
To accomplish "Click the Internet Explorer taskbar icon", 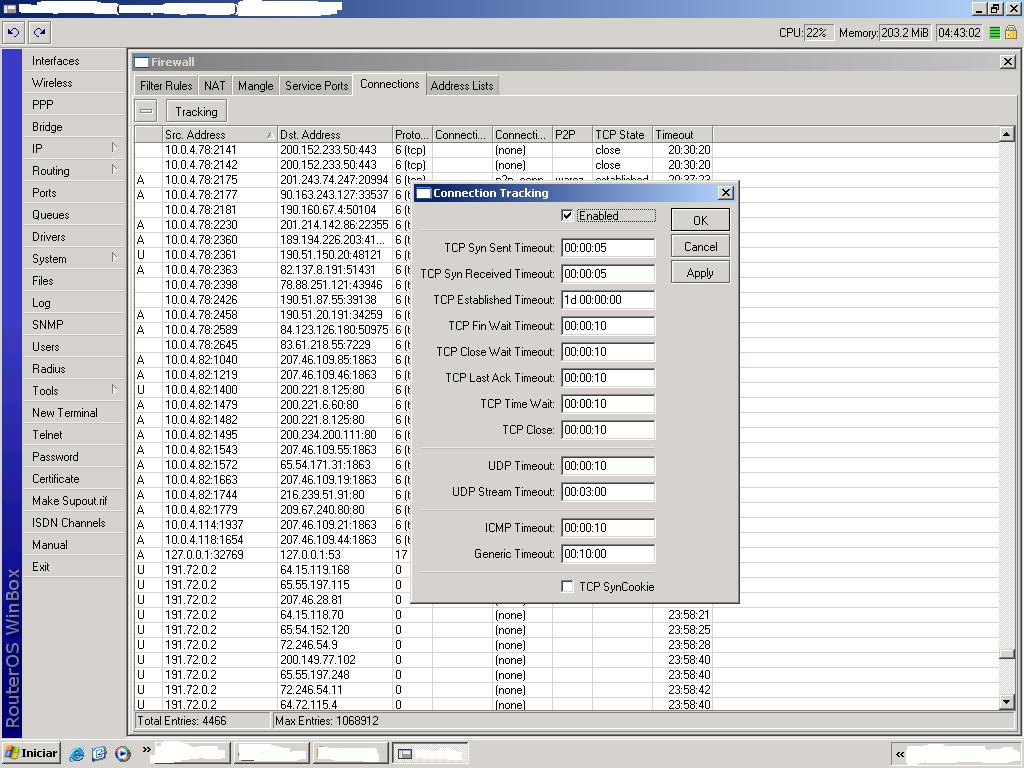I will 76,754.
